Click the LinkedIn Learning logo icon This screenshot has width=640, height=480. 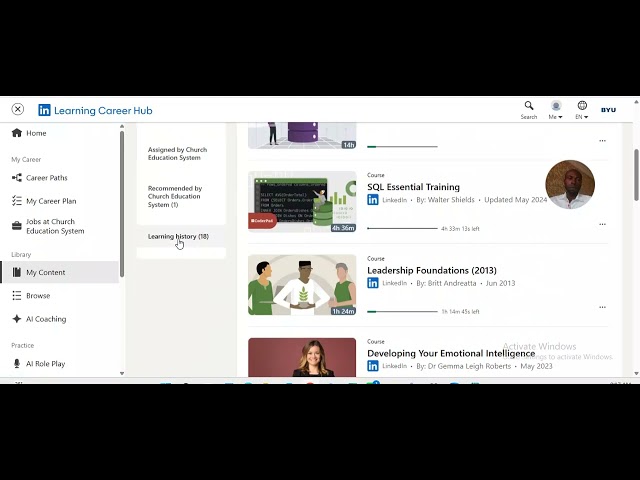[x=44, y=110]
